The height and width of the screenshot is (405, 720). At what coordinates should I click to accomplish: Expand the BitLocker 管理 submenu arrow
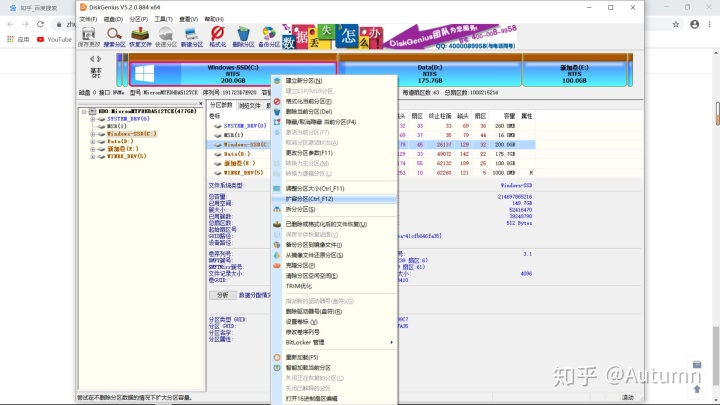(391, 343)
